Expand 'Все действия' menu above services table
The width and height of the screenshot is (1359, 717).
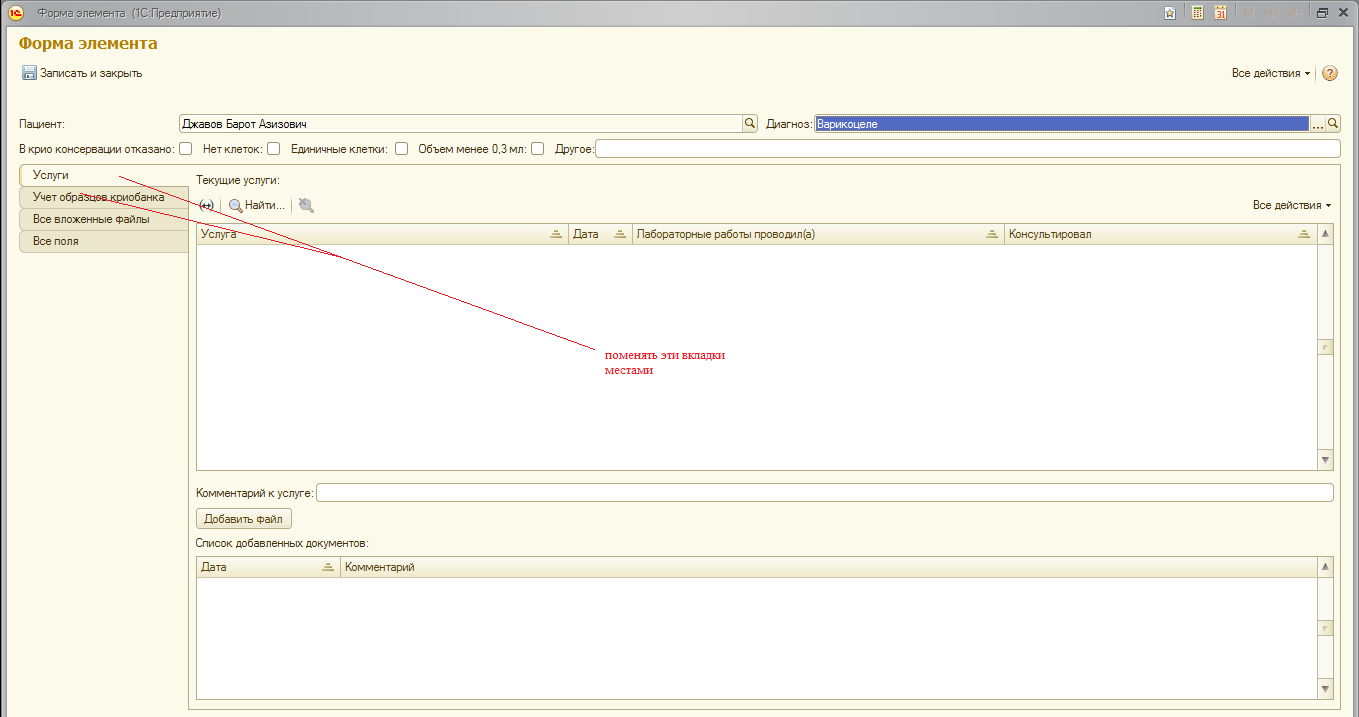click(x=1291, y=205)
